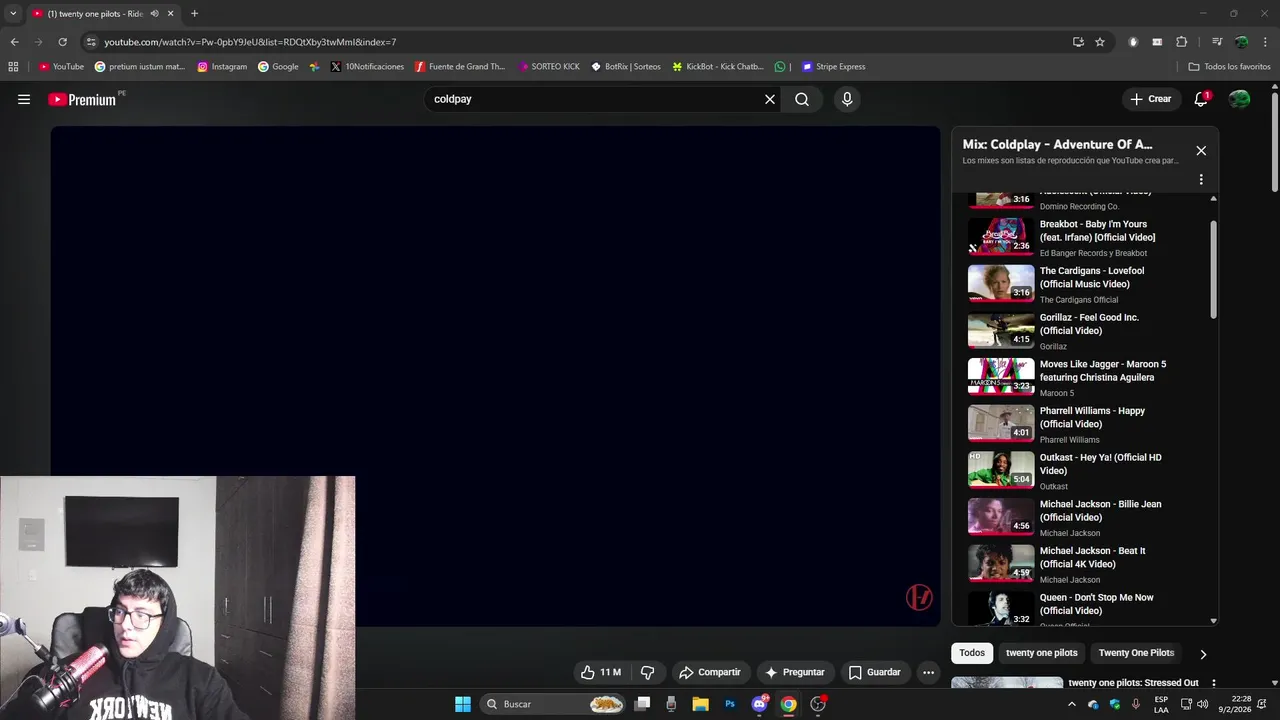Open the Stripe Express bookmark
The image size is (1280, 720).
(834, 67)
